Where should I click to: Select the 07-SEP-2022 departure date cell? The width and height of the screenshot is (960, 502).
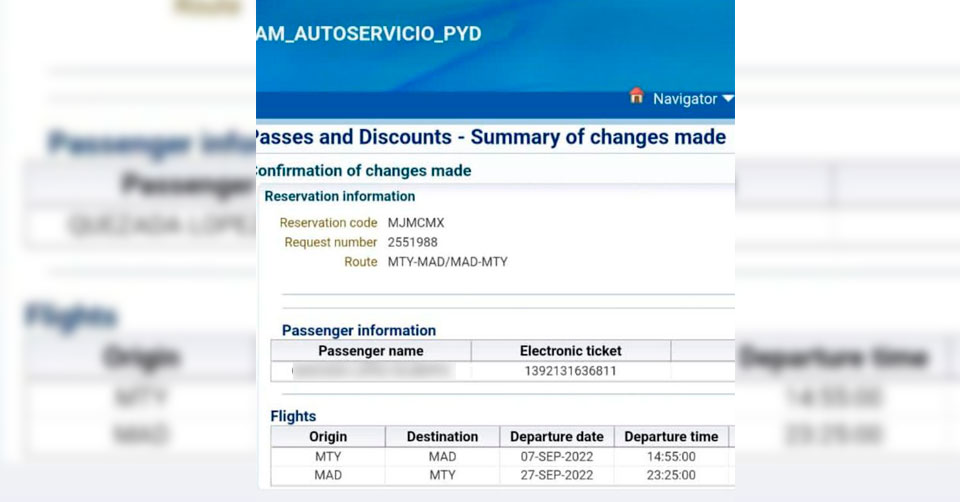pyautogui.click(x=556, y=456)
